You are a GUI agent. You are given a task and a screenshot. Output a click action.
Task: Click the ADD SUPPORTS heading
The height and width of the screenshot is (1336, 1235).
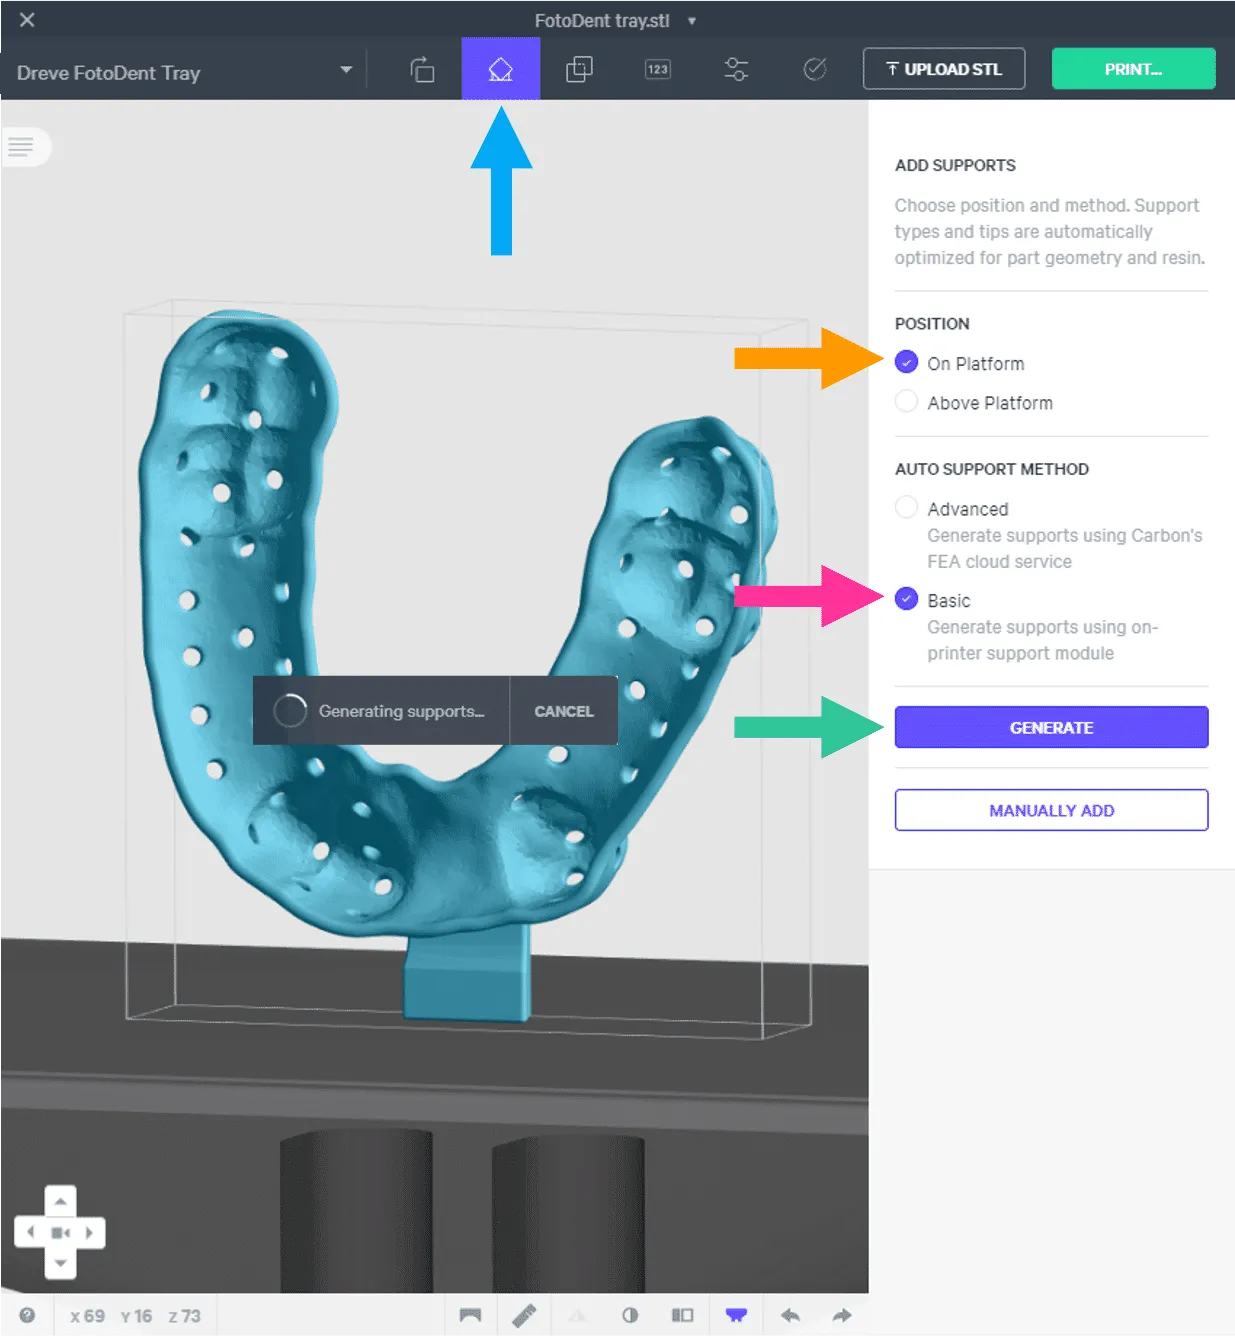tap(955, 165)
